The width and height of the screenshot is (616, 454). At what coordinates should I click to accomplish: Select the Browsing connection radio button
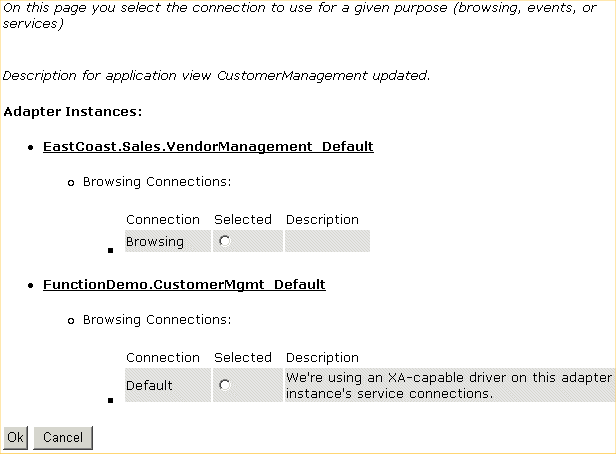[x=224, y=241]
